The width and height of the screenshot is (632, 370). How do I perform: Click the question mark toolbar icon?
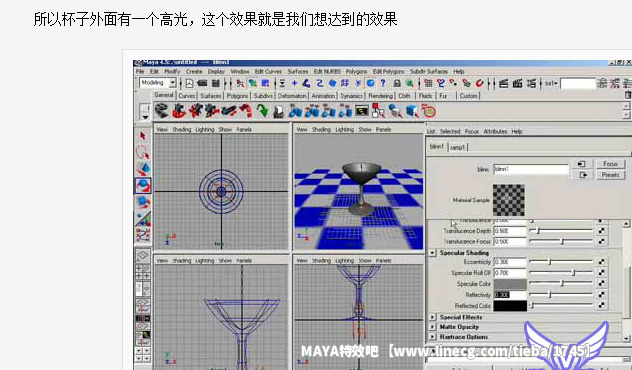coord(383,83)
